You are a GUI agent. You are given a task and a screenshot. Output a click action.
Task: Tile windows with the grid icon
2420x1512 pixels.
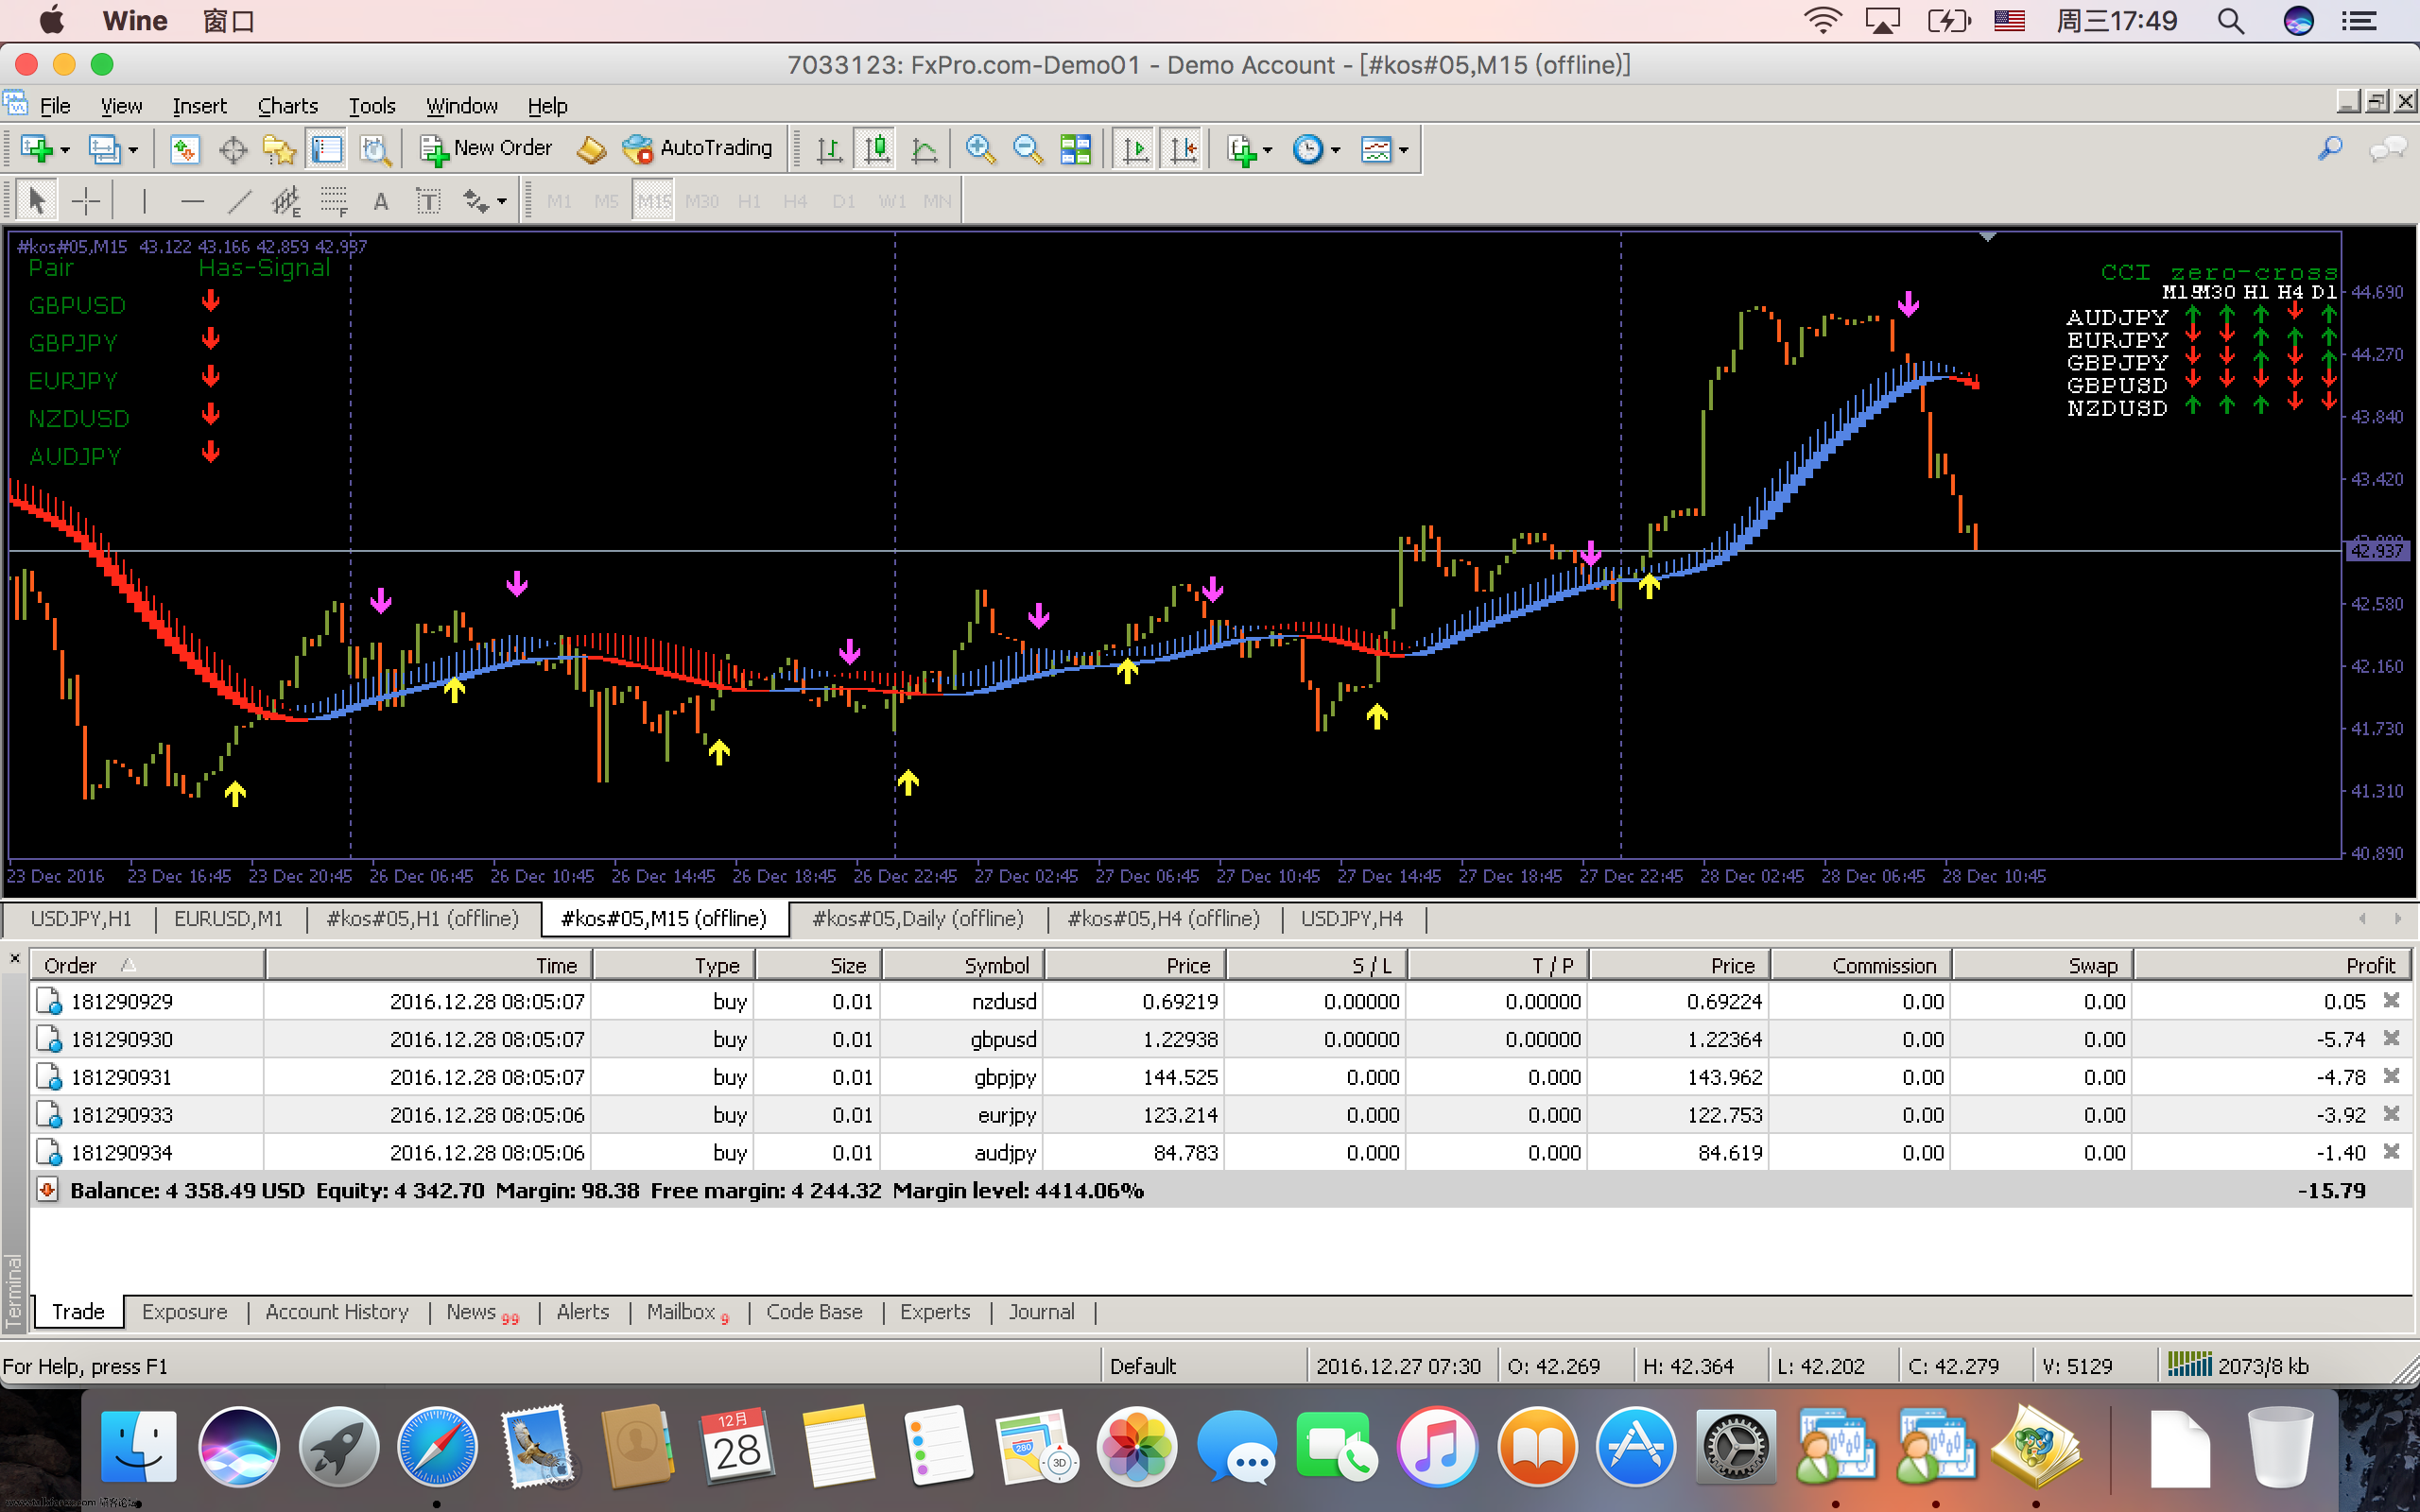pyautogui.click(x=1075, y=149)
